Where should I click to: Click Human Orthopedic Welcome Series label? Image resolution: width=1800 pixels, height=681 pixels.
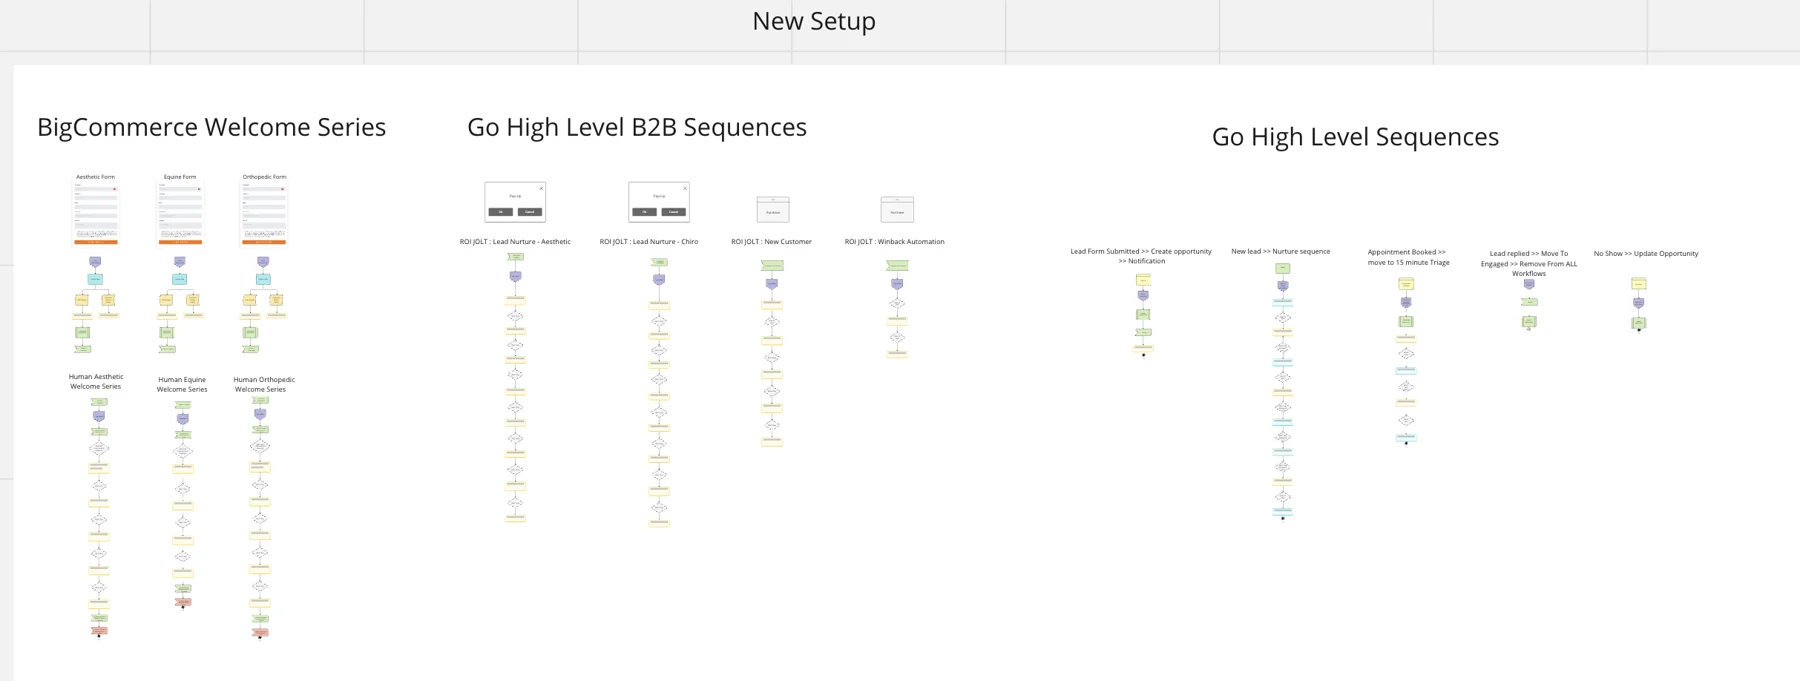pyautogui.click(x=264, y=384)
